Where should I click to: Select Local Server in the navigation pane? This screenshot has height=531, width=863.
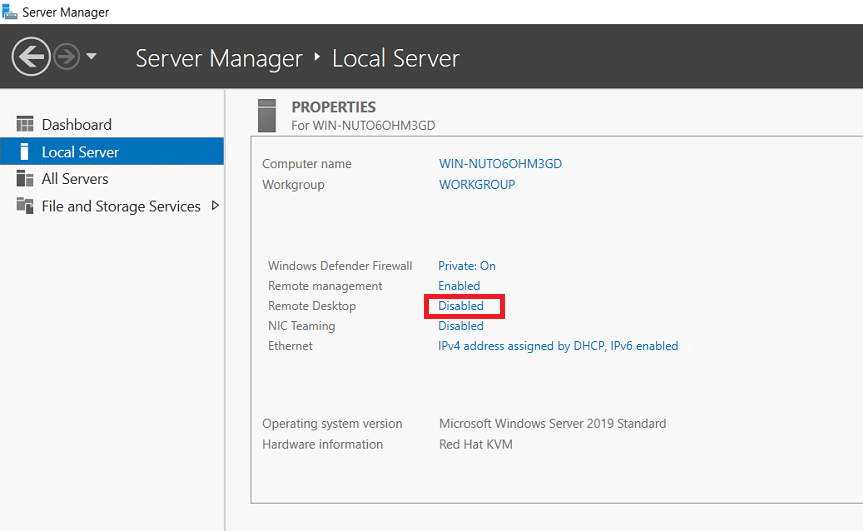coord(112,151)
